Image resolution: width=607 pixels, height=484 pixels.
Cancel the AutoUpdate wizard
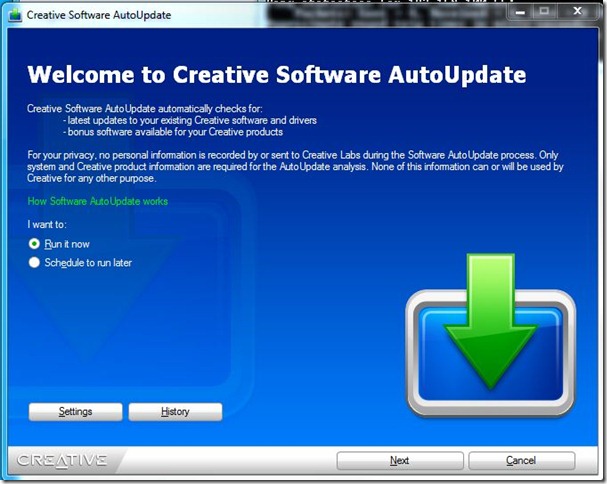click(x=521, y=460)
